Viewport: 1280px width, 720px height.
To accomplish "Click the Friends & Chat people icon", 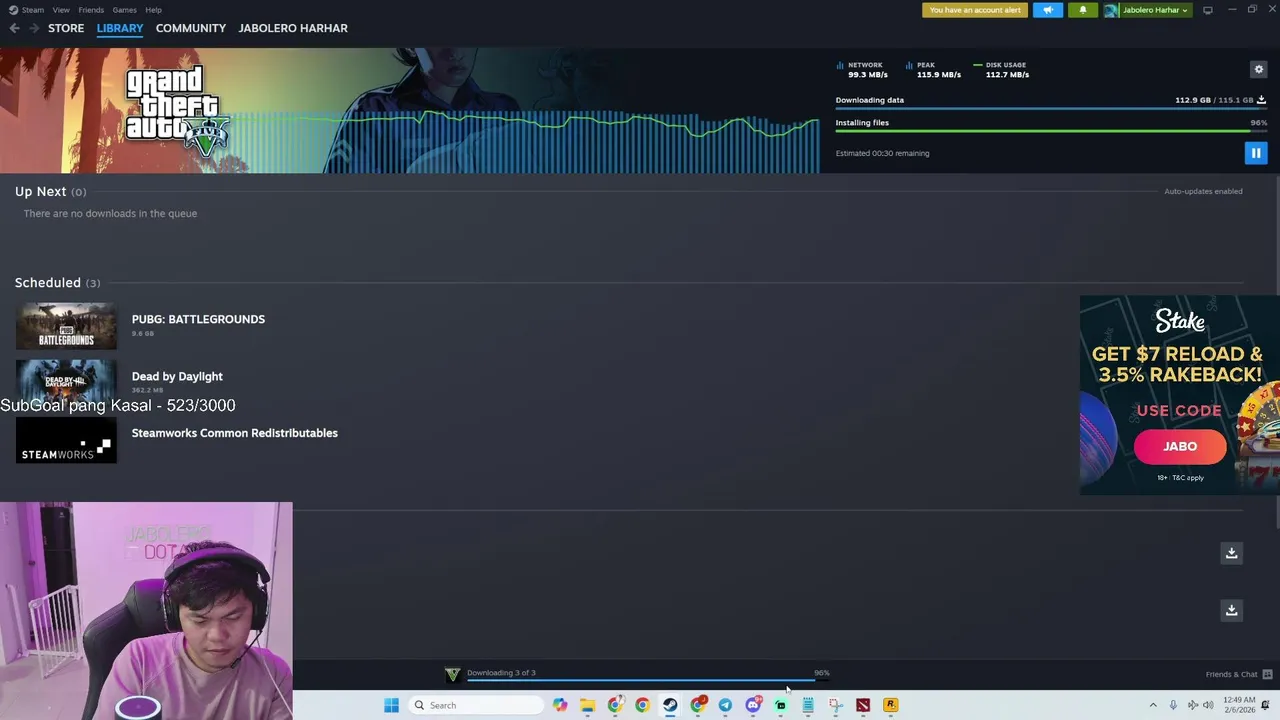I will (1267, 674).
